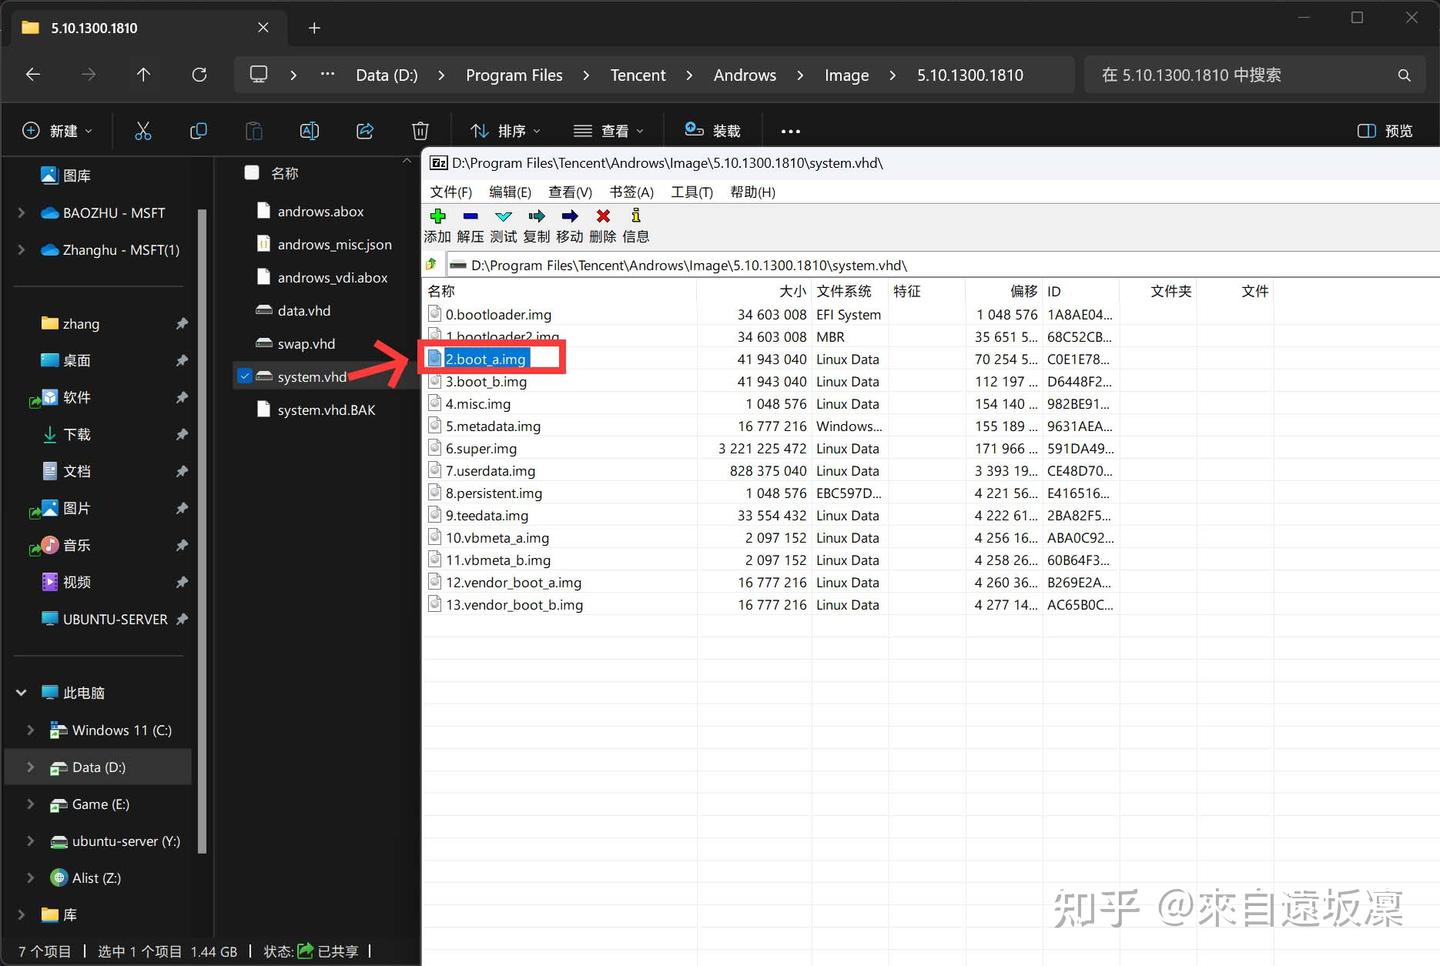
Task: Open a new tab with the plus button
Action: coord(313,28)
